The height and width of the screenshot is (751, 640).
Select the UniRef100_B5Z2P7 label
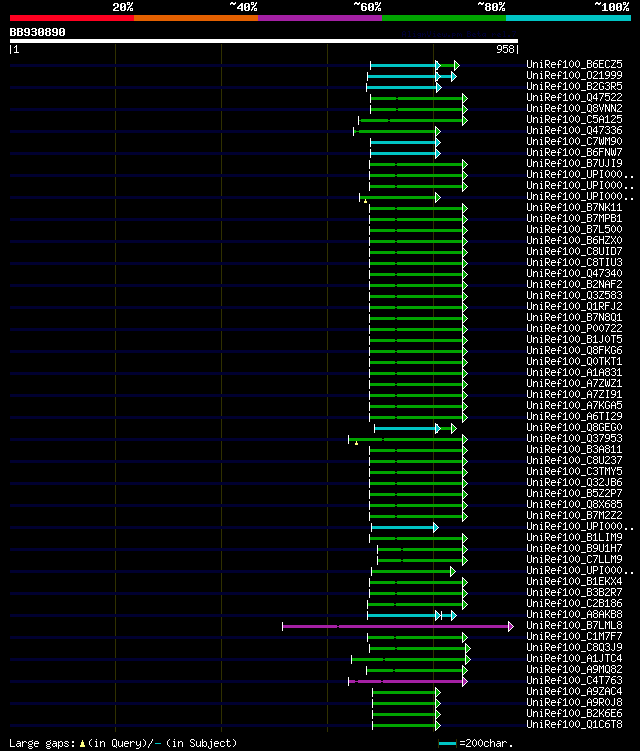tap(574, 494)
